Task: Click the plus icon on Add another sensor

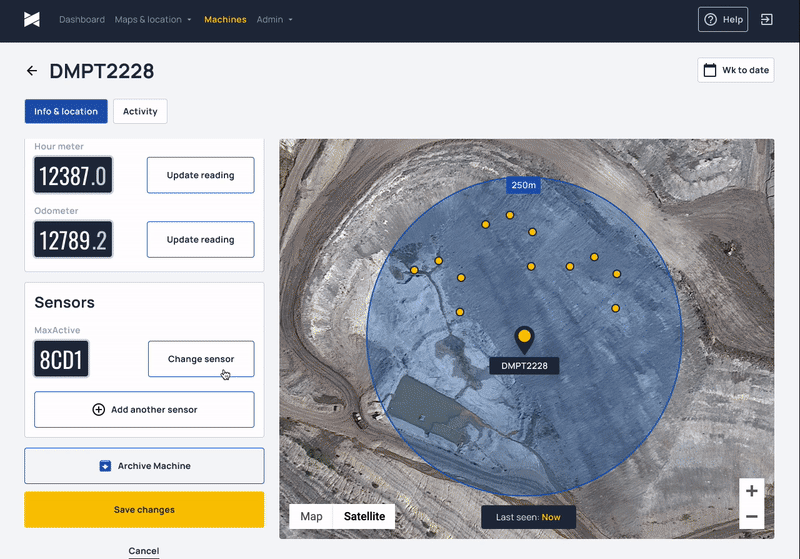Action: [98, 409]
